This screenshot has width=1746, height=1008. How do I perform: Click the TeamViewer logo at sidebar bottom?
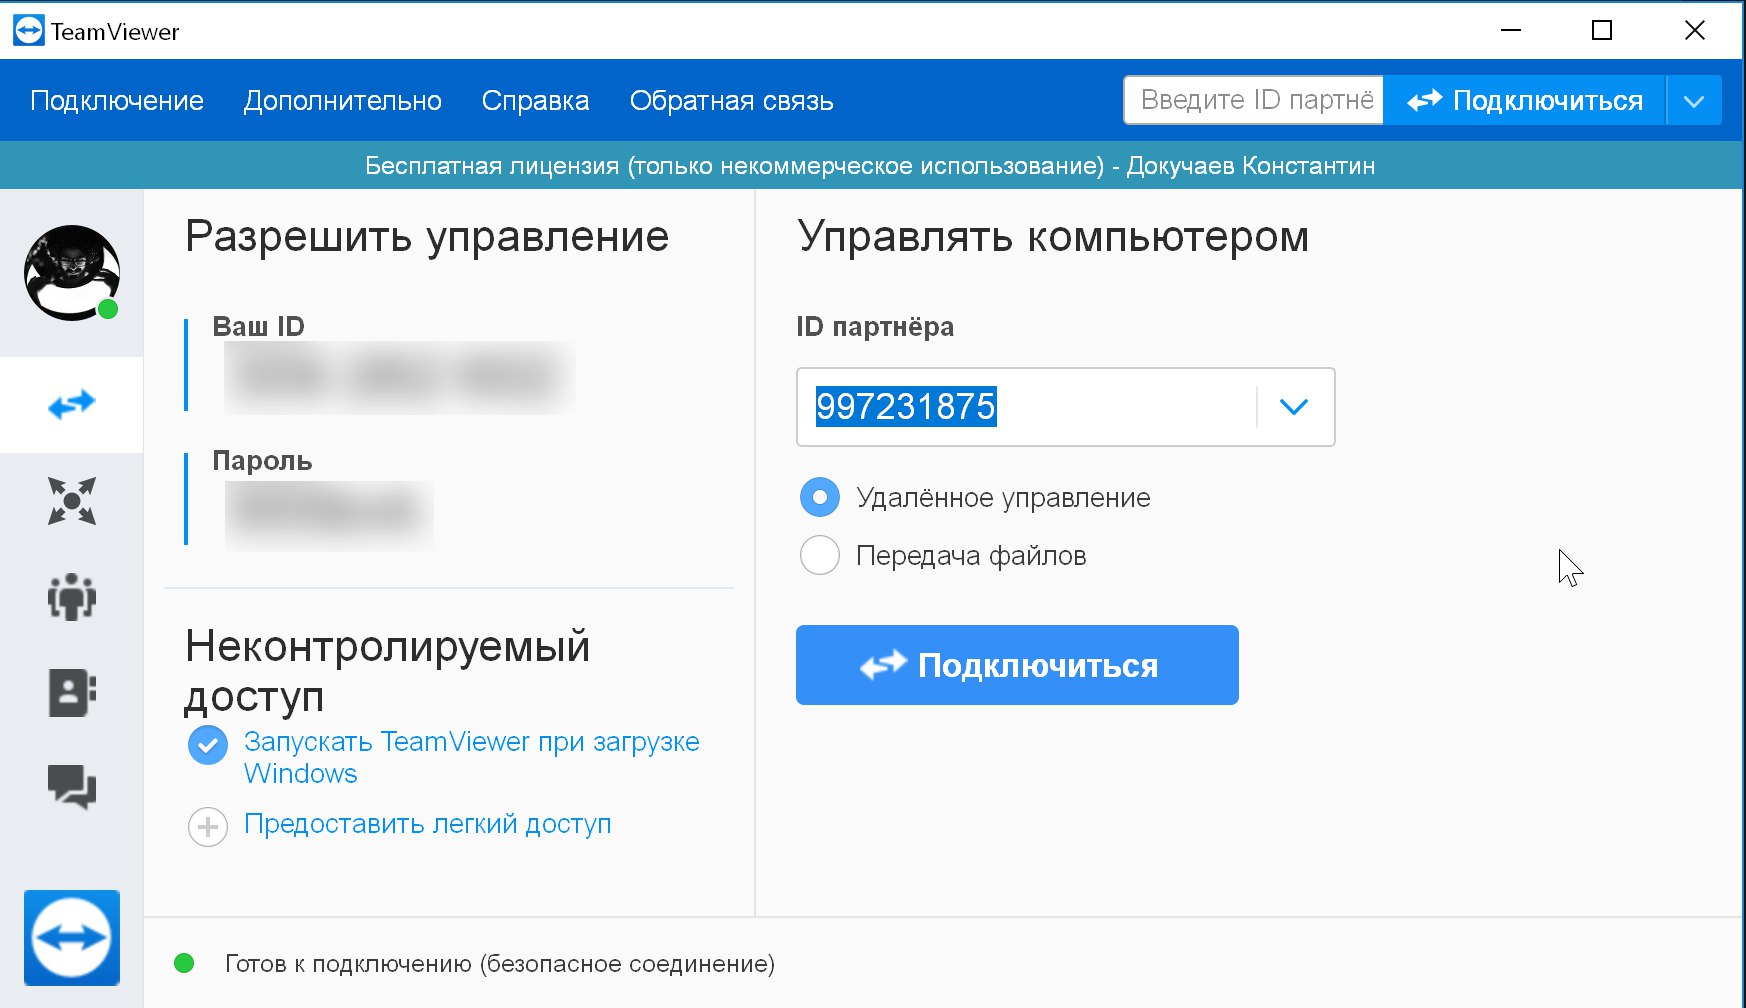coord(72,938)
